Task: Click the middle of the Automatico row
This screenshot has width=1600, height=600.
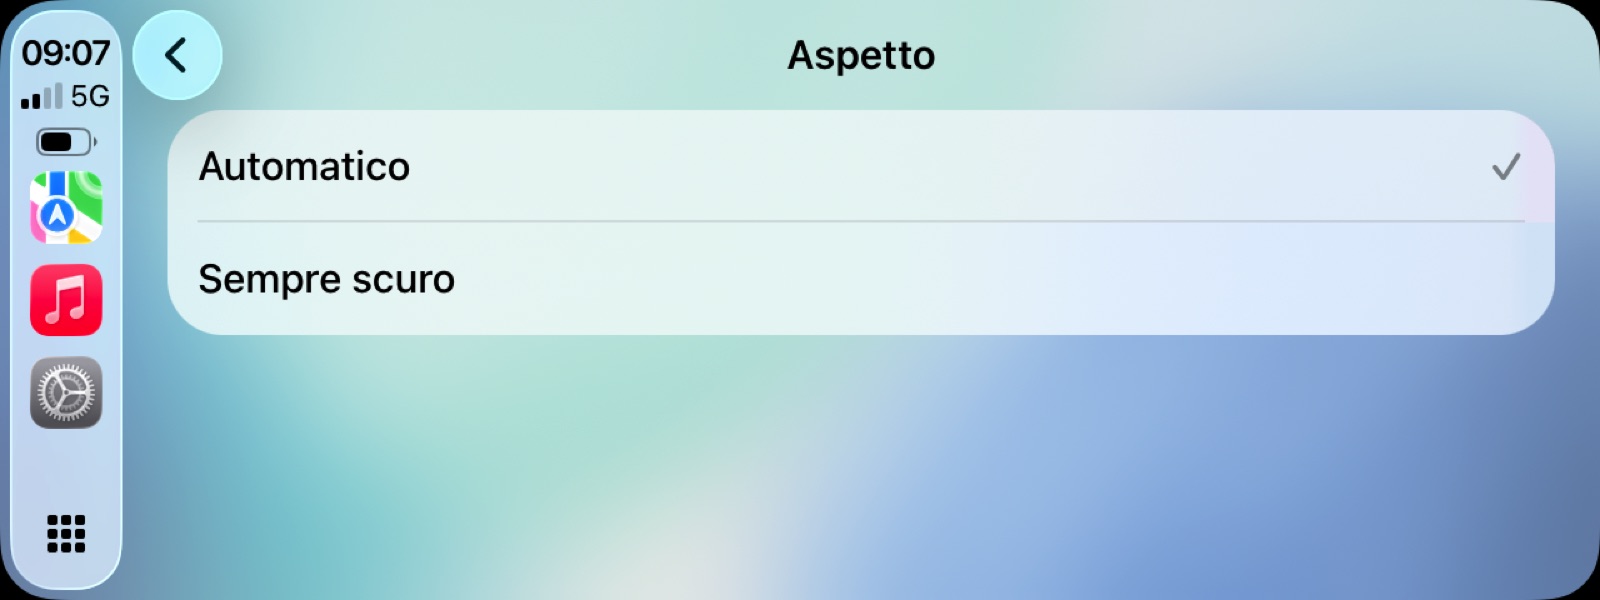Action: tap(860, 166)
